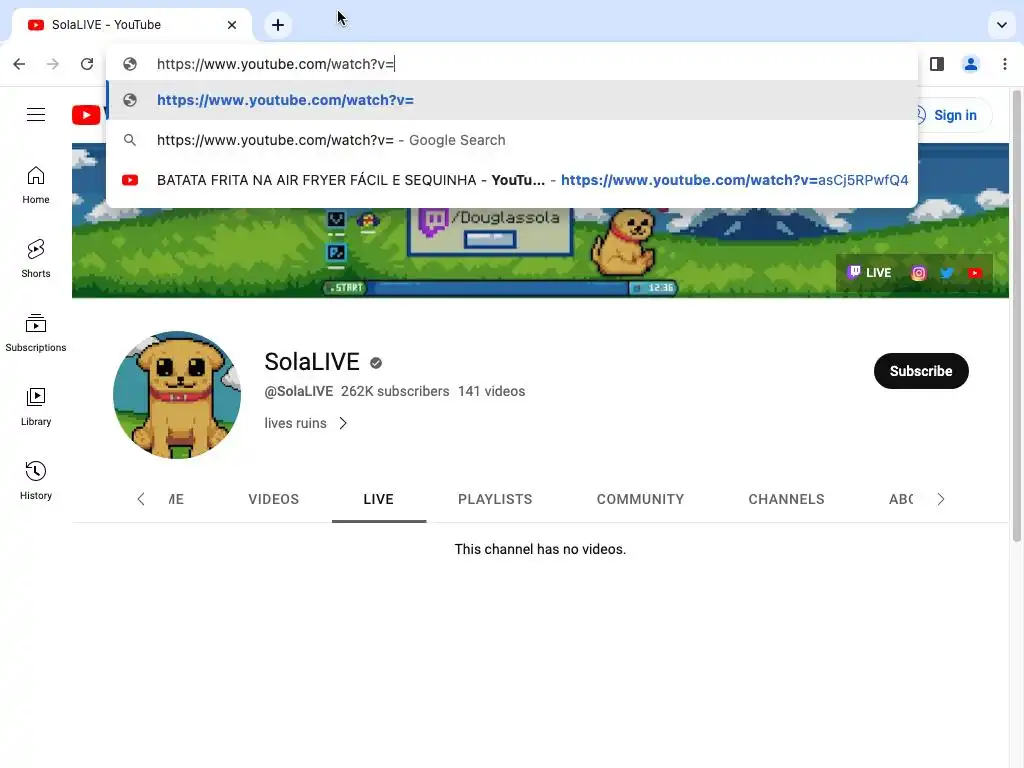The height and width of the screenshot is (768, 1024).
Task: Click the SolaLIVE channel name
Action: (x=312, y=362)
